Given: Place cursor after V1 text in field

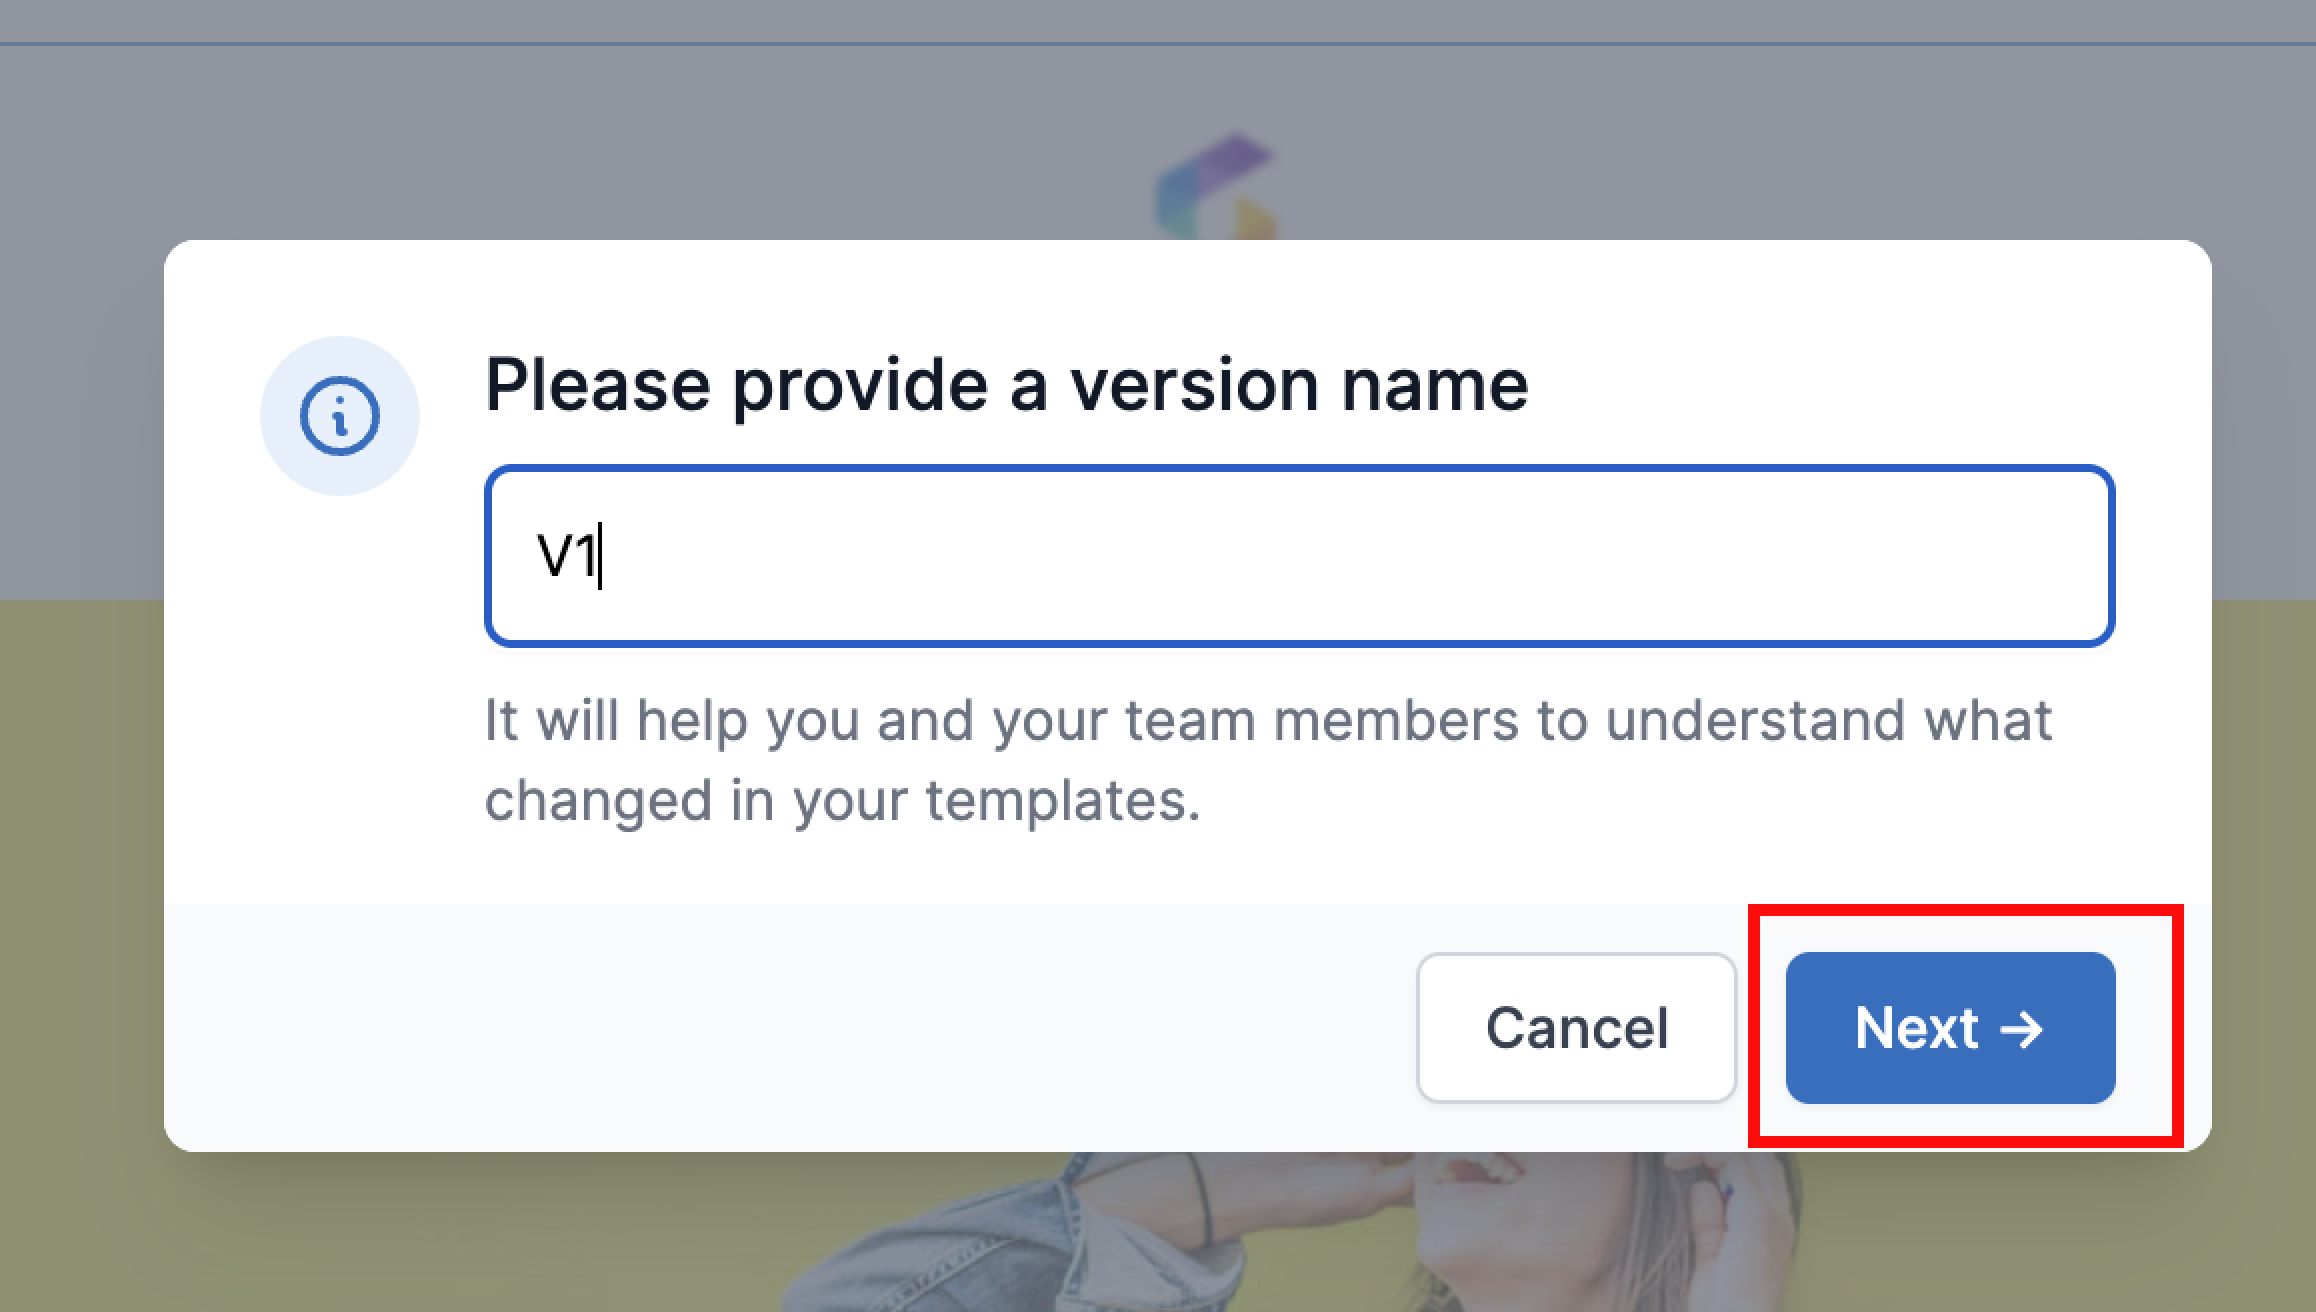Looking at the screenshot, I should tap(601, 556).
